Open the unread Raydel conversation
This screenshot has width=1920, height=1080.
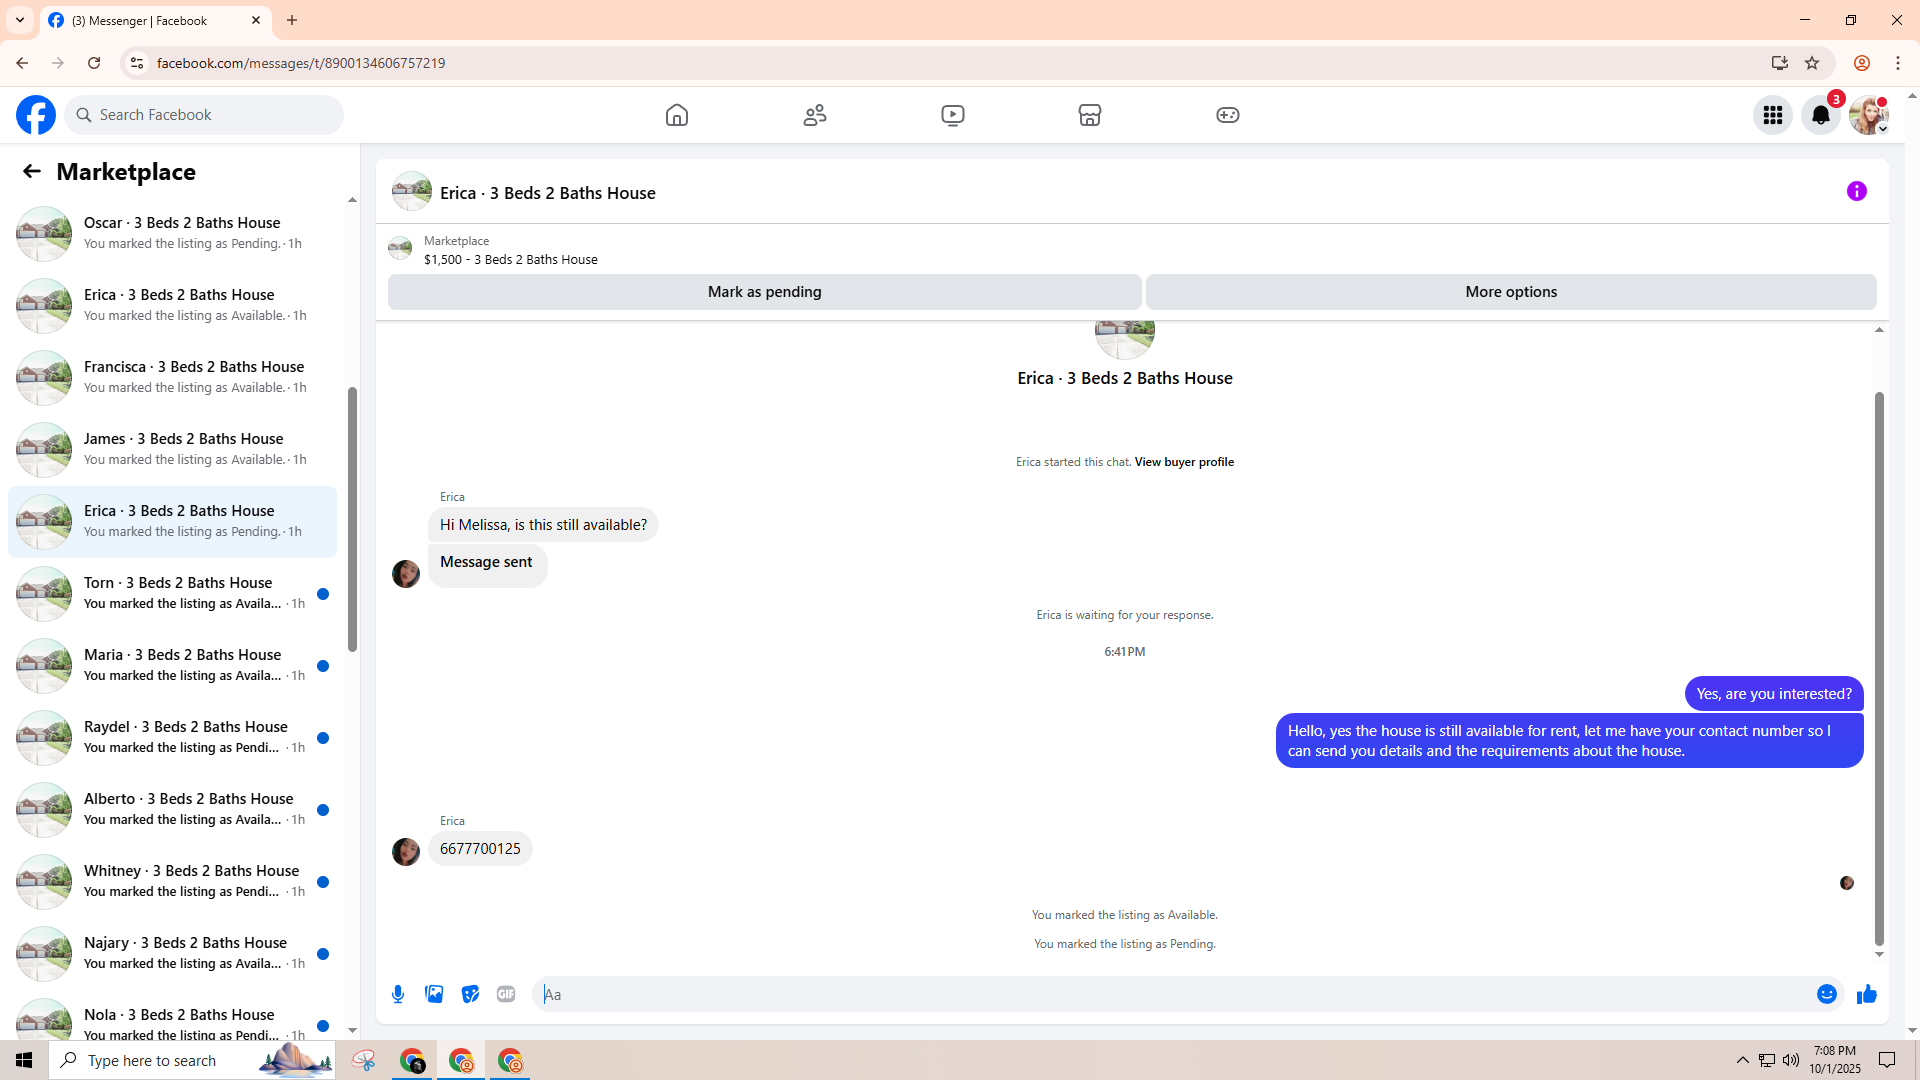(172, 737)
